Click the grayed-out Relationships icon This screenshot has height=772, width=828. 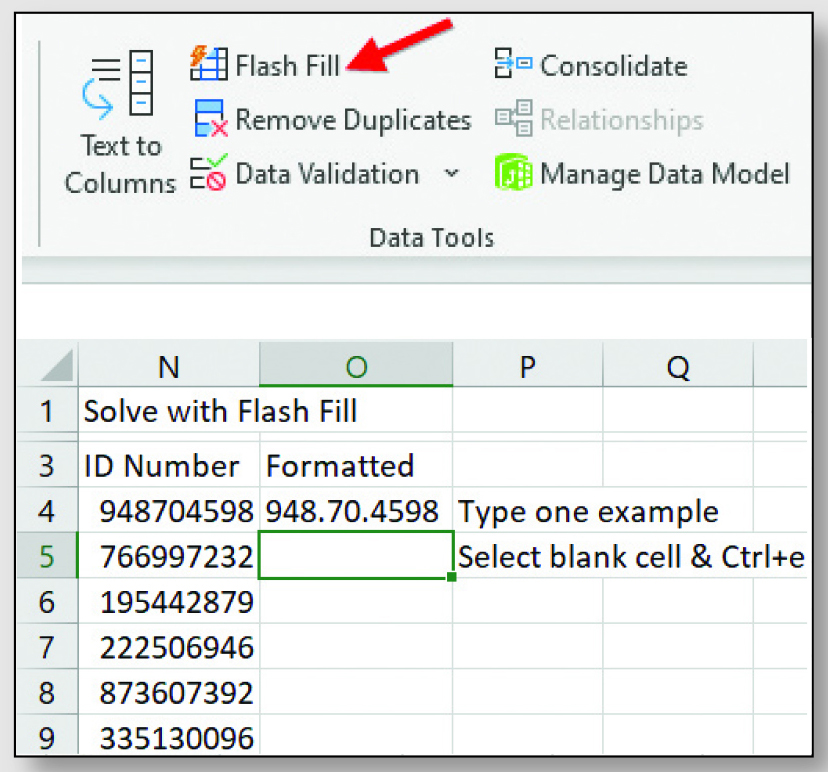click(513, 118)
